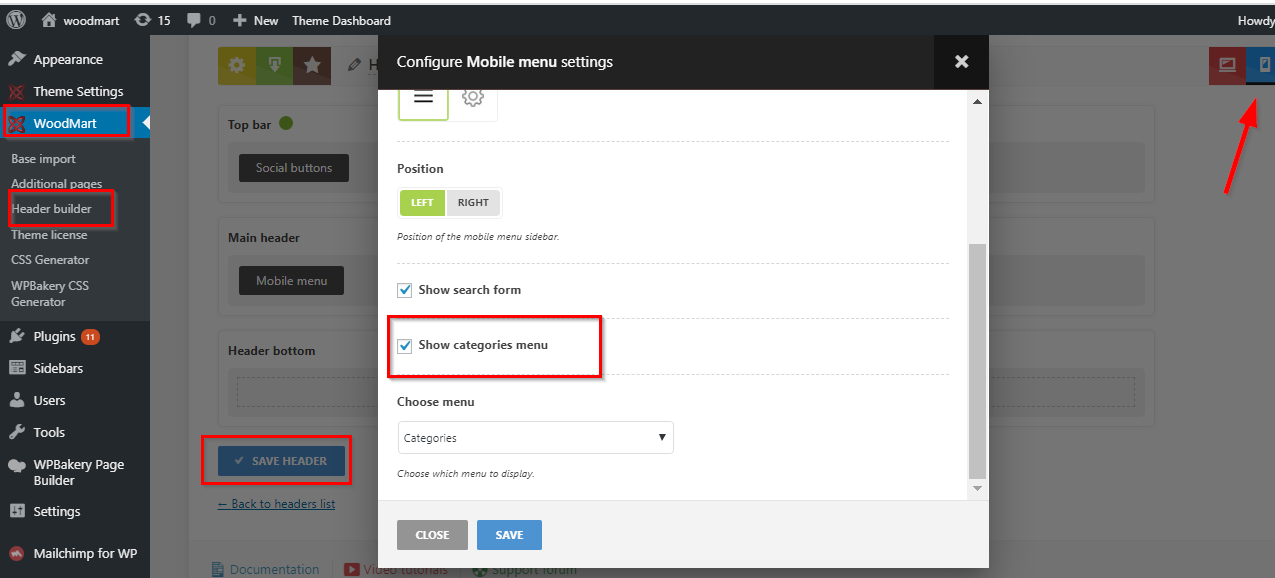Open Base import submenu item
The image size is (1275, 578).
[43, 159]
